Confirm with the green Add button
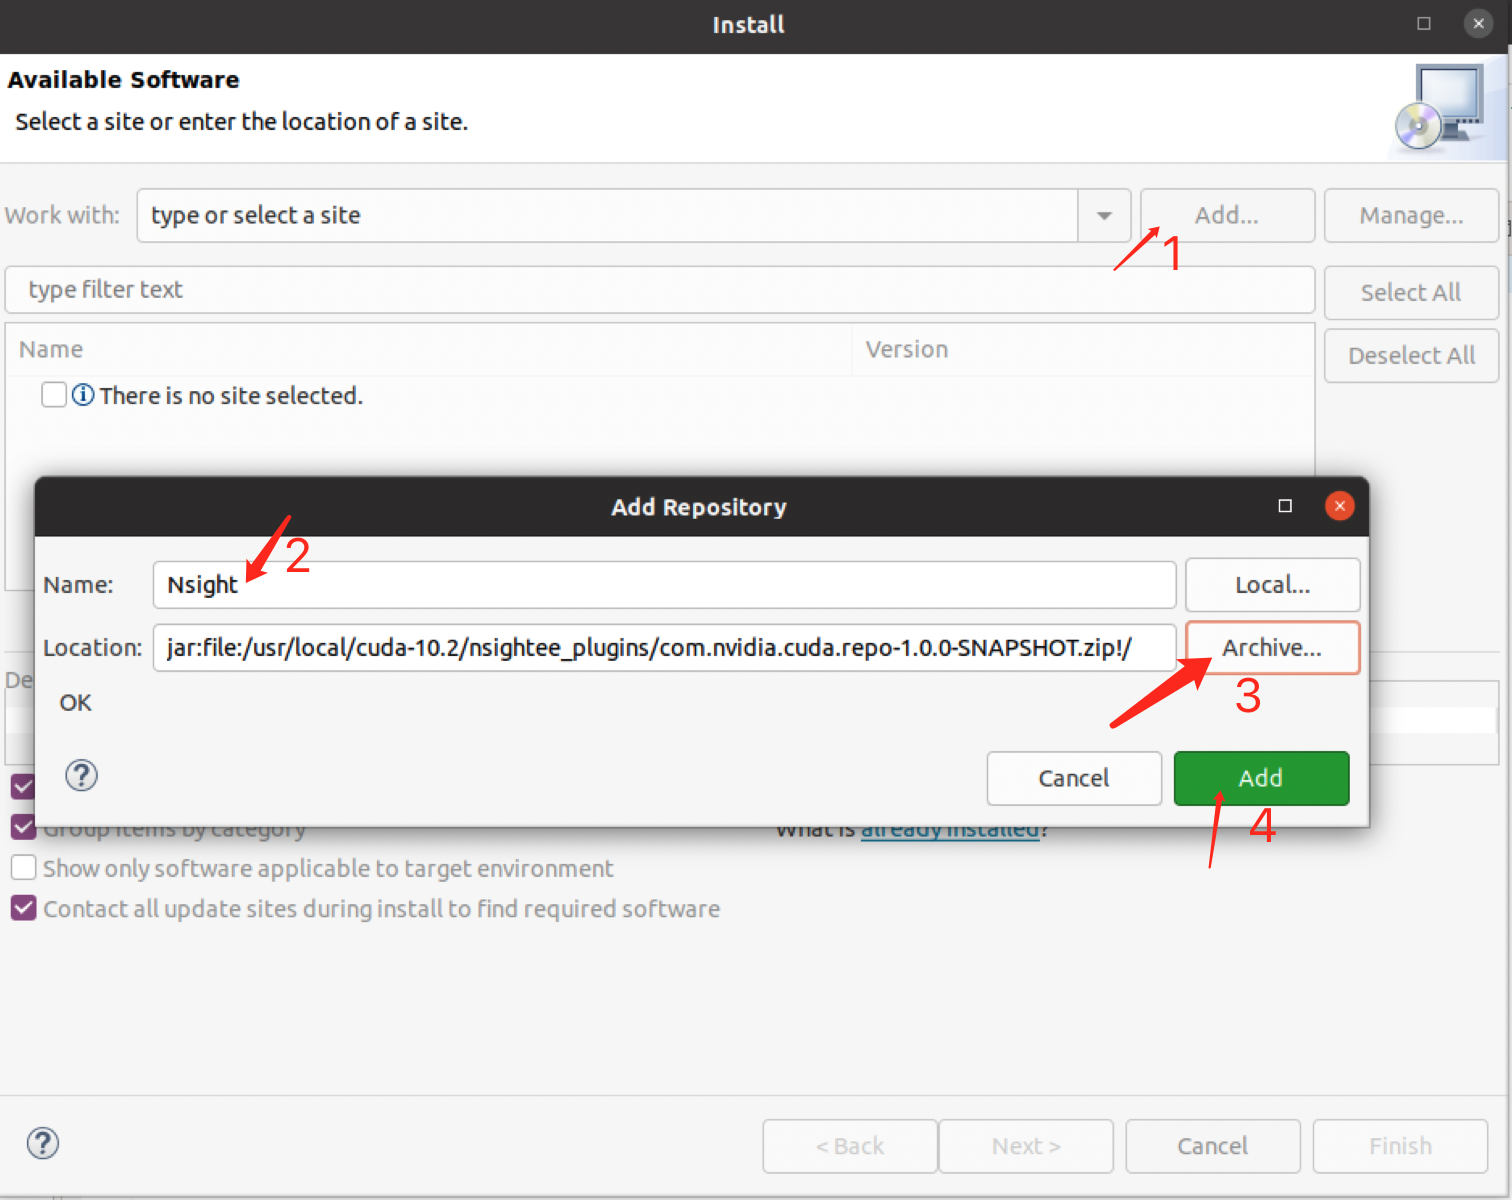 pyautogui.click(x=1260, y=778)
